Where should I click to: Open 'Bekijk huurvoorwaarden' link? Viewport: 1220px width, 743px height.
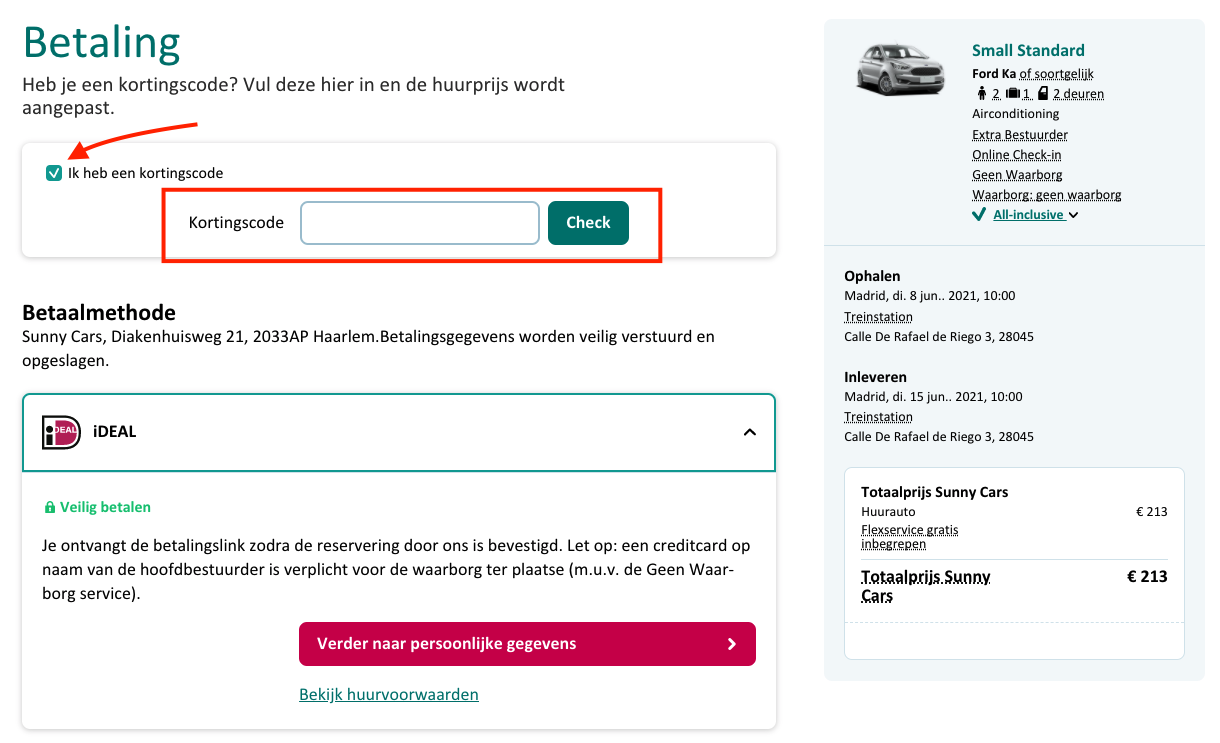click(389, 694)
